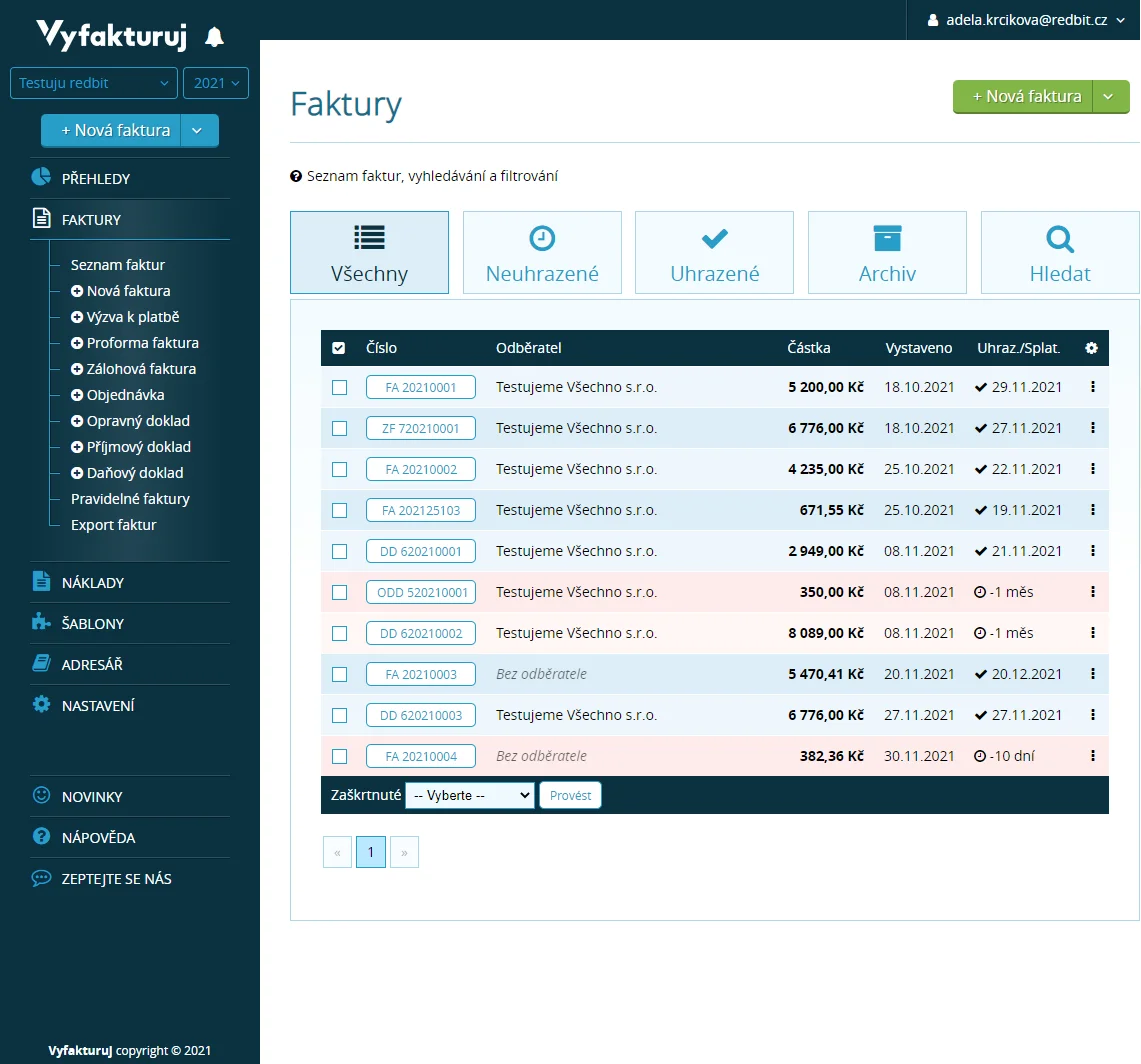
Task: Go to pagination page 1
Action: (x=371, y=852)
